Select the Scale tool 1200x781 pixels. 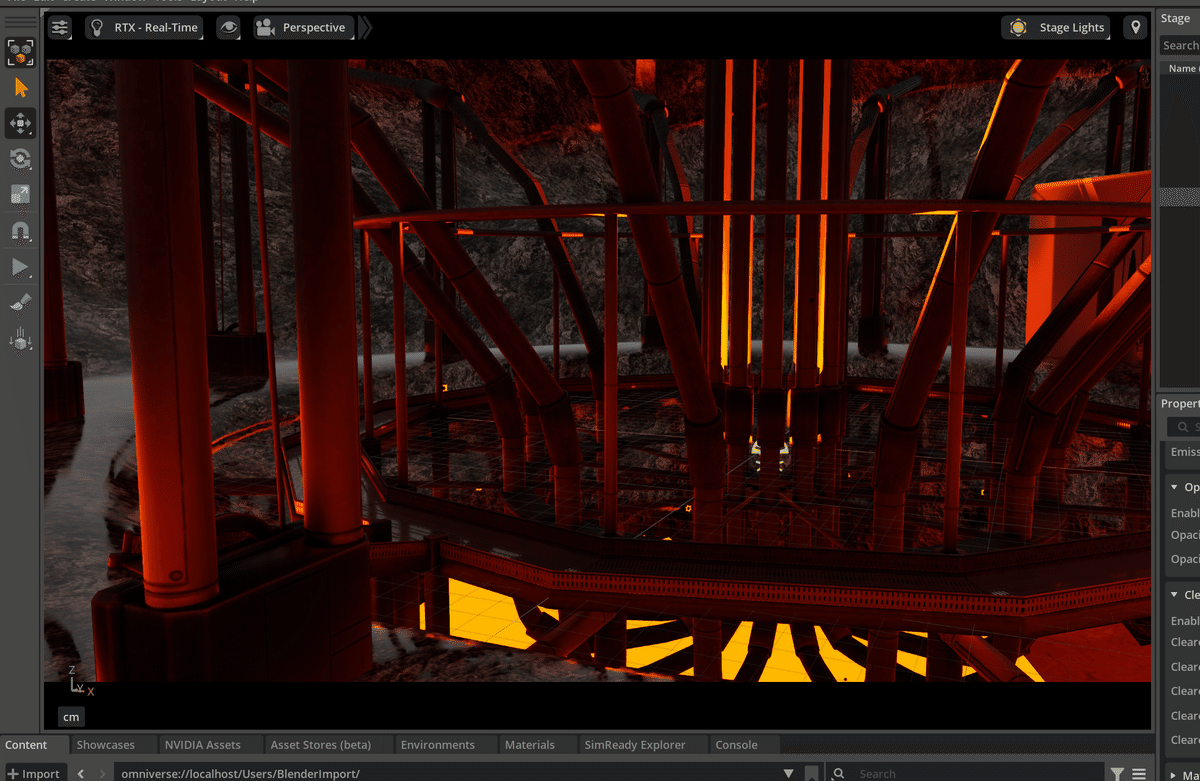point(20,194)
